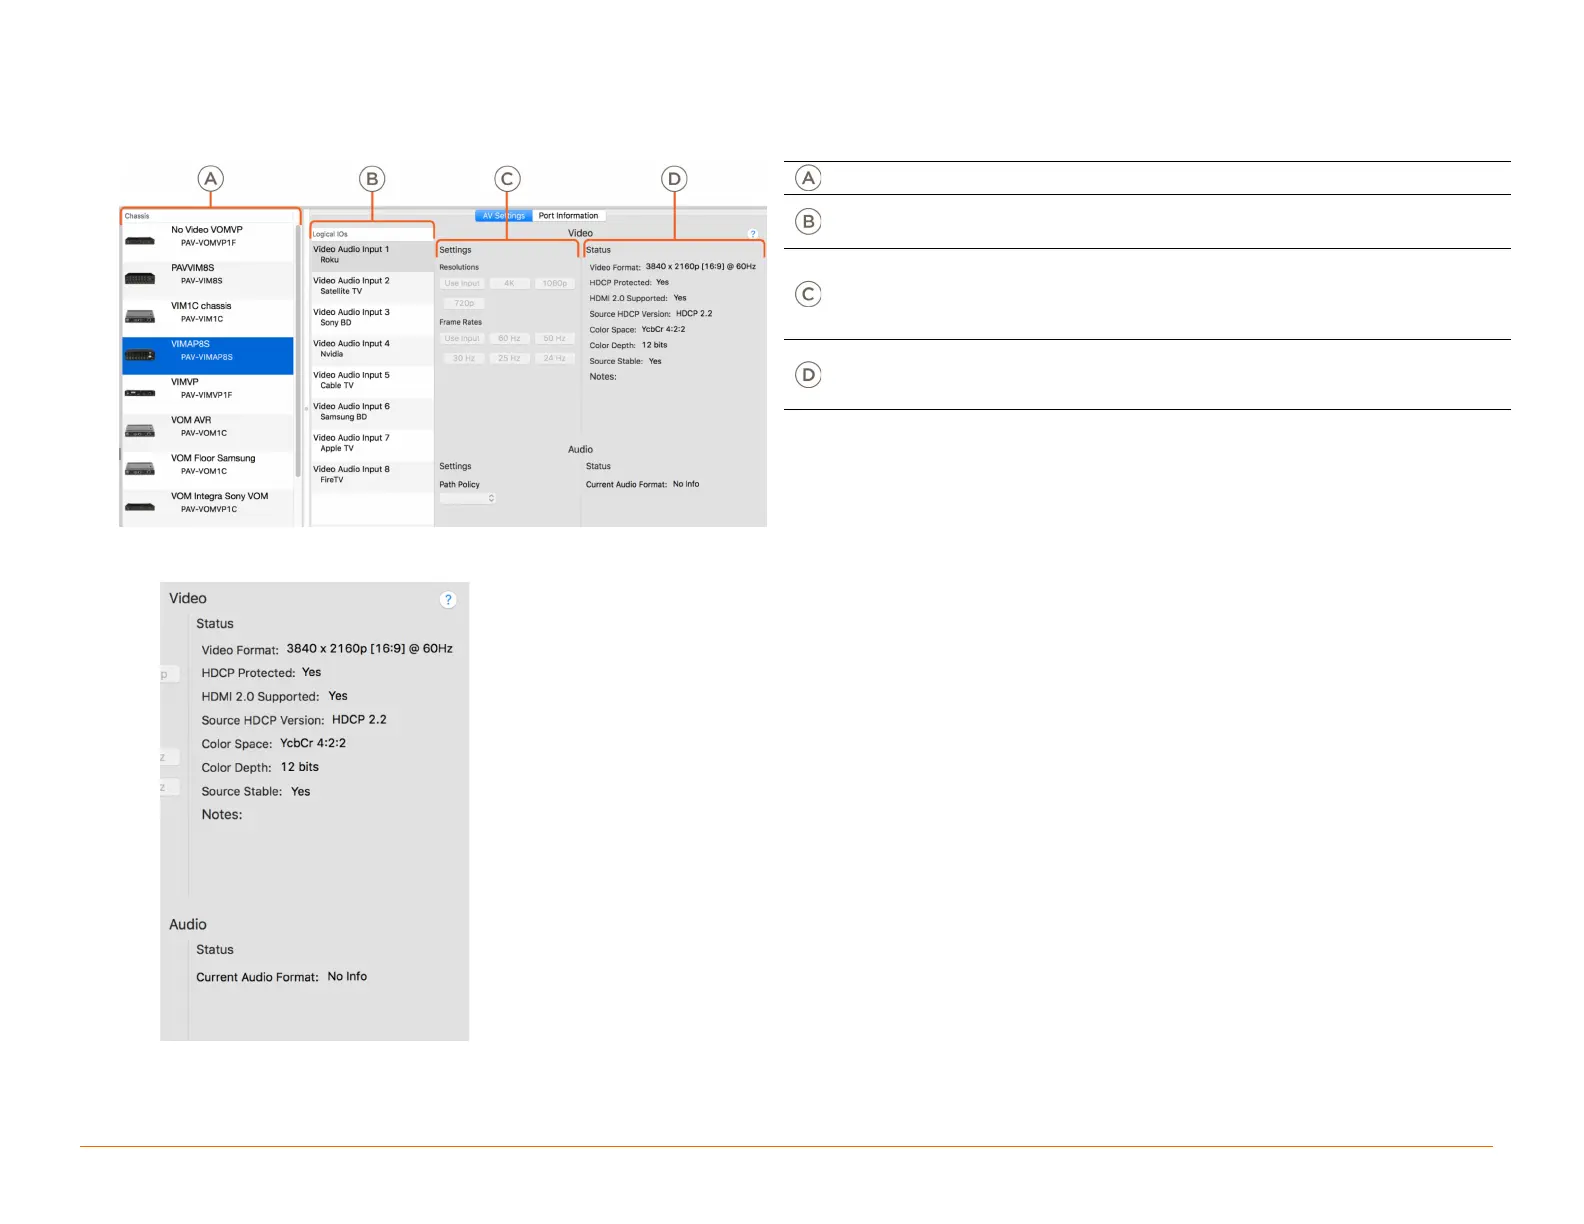The image size is (1584, 1224).
Task: Choose the 24 Hz frame rate
Action: click(555, 358)
